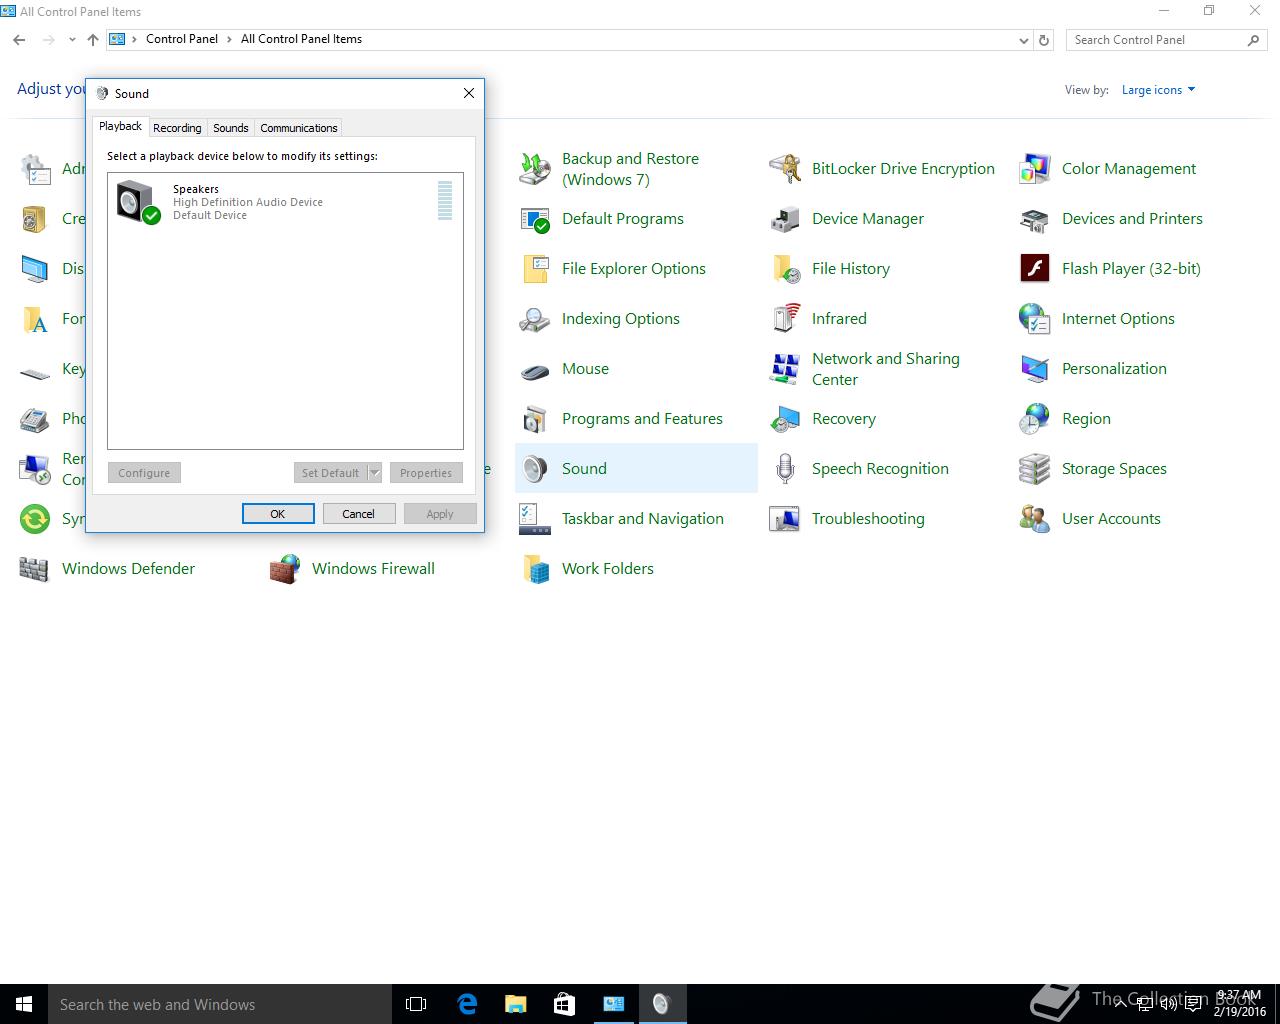
Task: Open the File Explorer Options icon
Action: pyautogui.click(x=535, y=269)
